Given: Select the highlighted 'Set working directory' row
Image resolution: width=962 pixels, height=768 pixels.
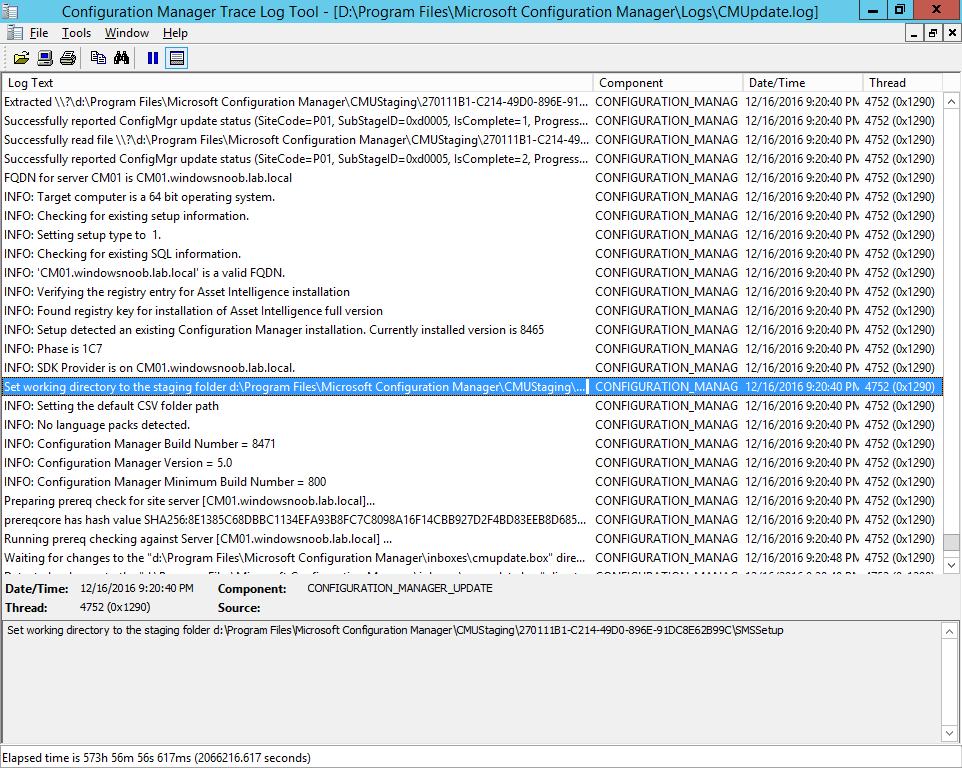Looking at the screenshot, I should click(472, 387).
